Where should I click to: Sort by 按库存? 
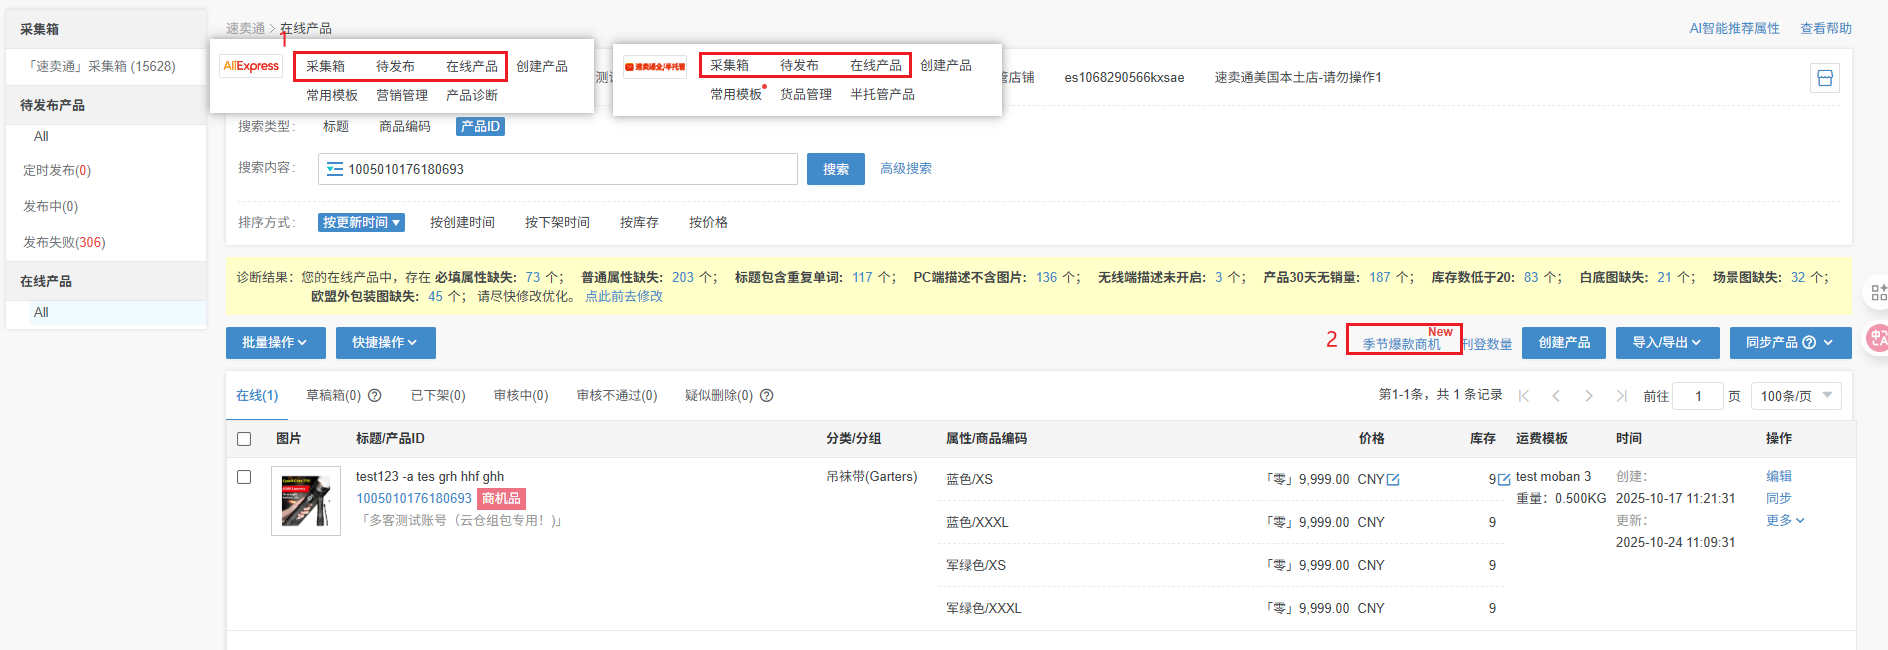(639, 222)
